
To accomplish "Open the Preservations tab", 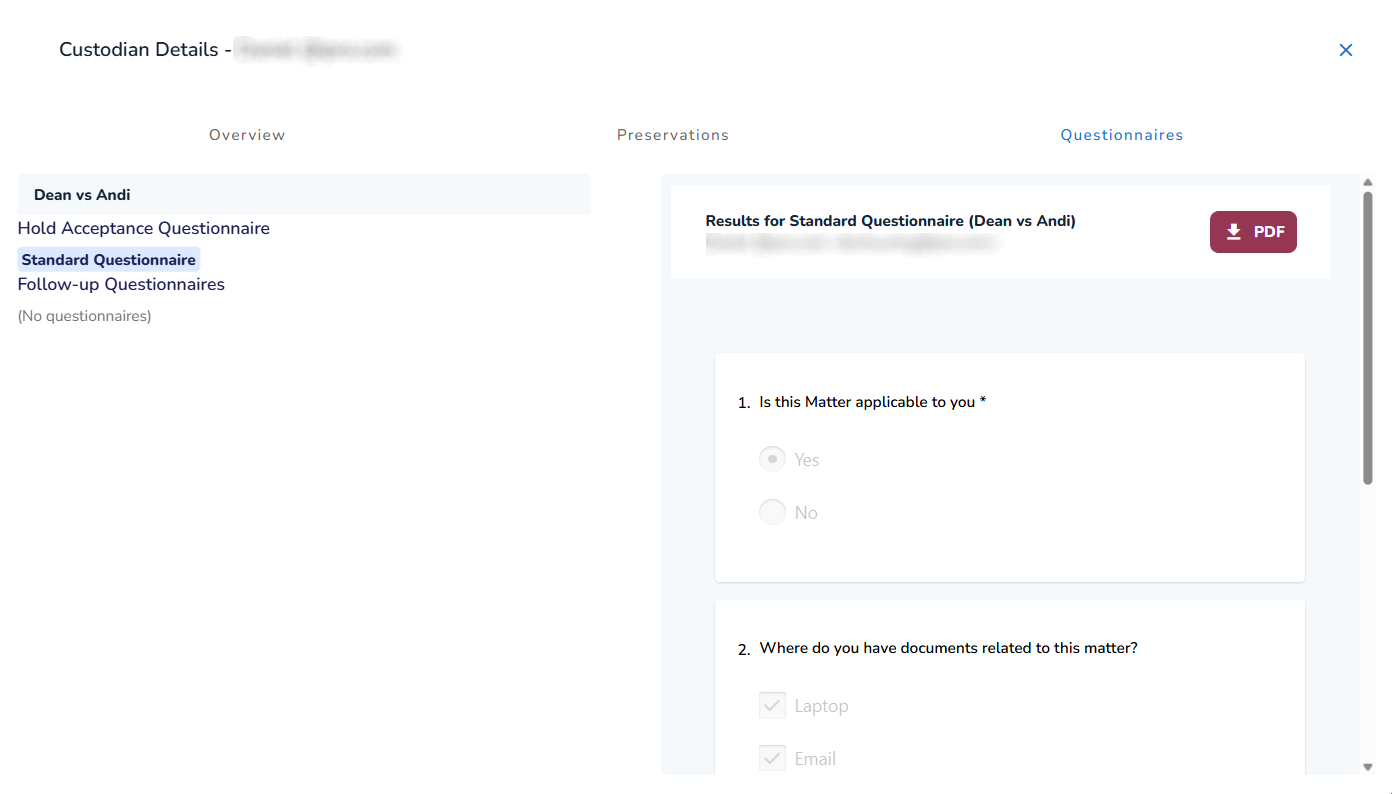I will (x=672, y=135).
